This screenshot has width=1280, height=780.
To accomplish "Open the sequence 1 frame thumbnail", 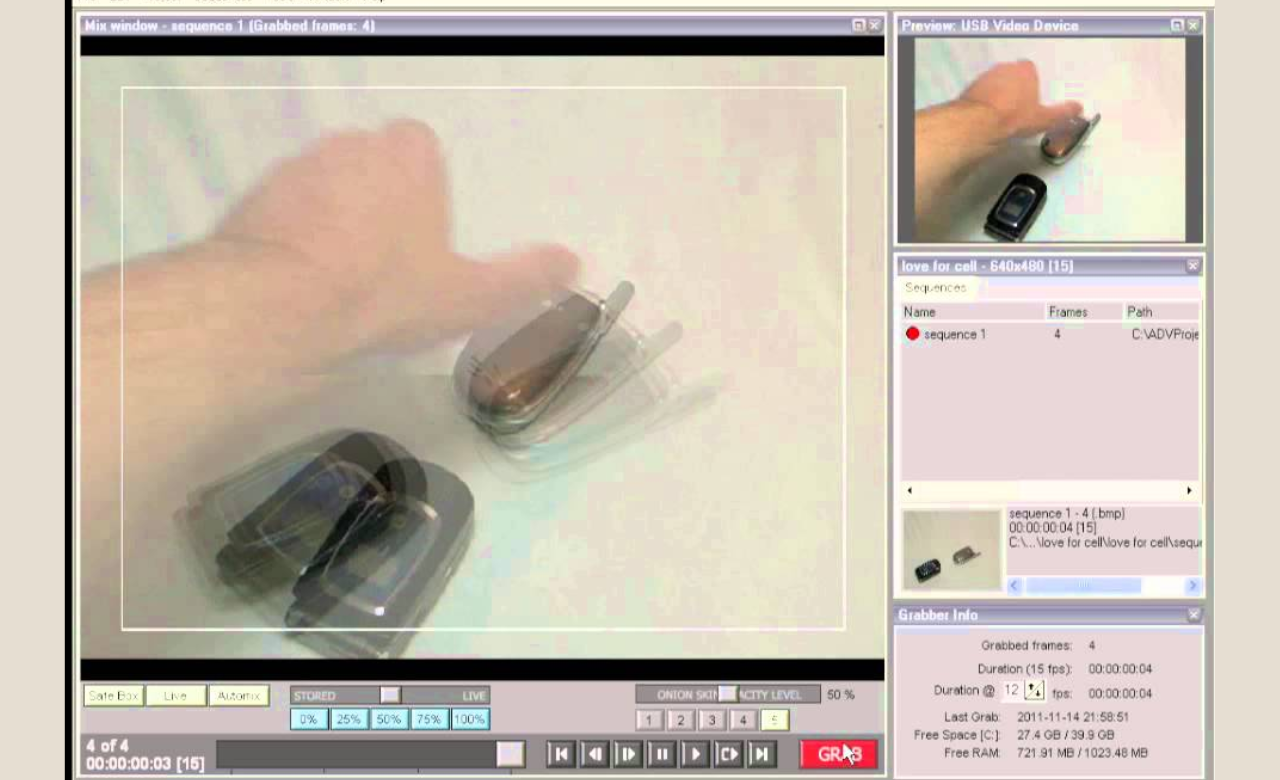I will pos(949,549).
